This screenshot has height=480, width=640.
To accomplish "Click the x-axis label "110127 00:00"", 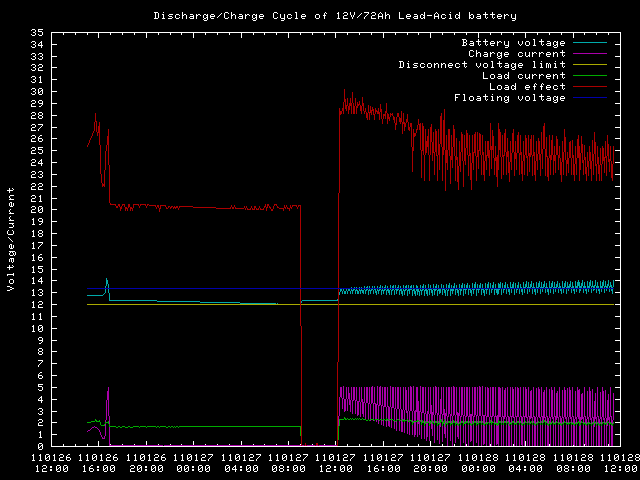I will [195, 461].
